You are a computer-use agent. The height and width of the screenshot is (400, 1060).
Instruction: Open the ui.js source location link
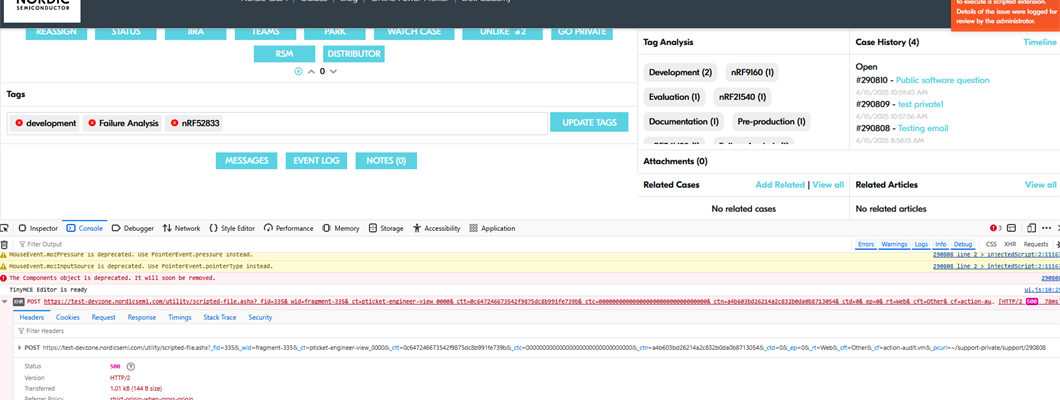pos(1042,289)
